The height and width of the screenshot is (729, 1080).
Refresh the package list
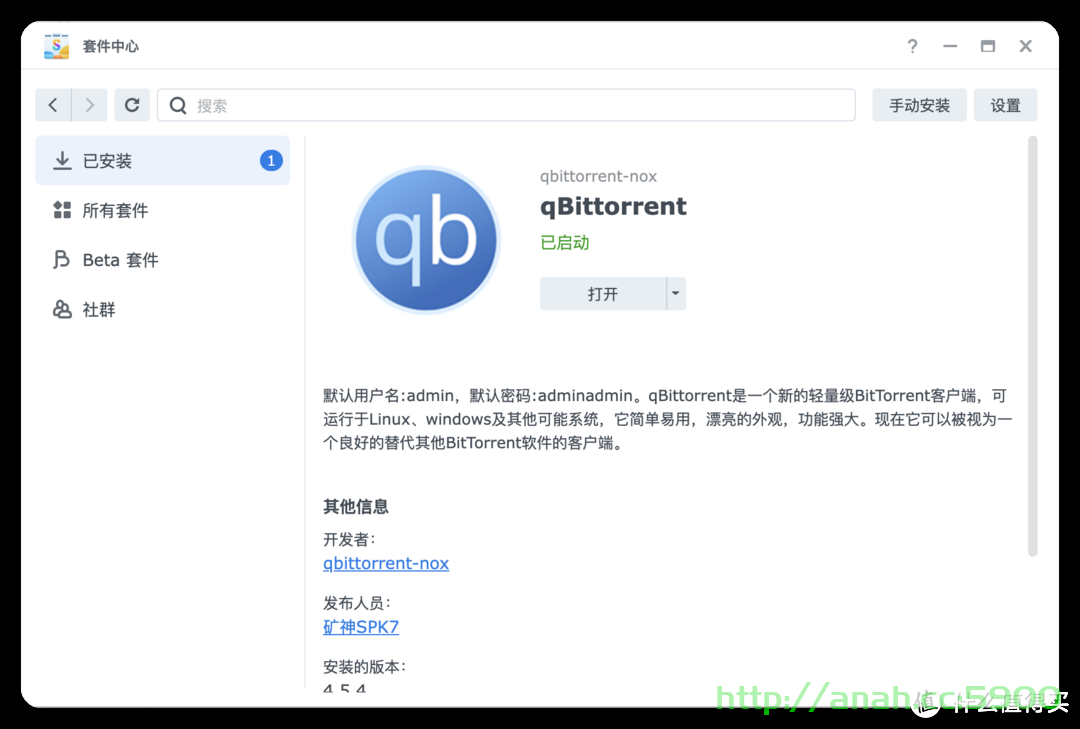tap(132, 105)
